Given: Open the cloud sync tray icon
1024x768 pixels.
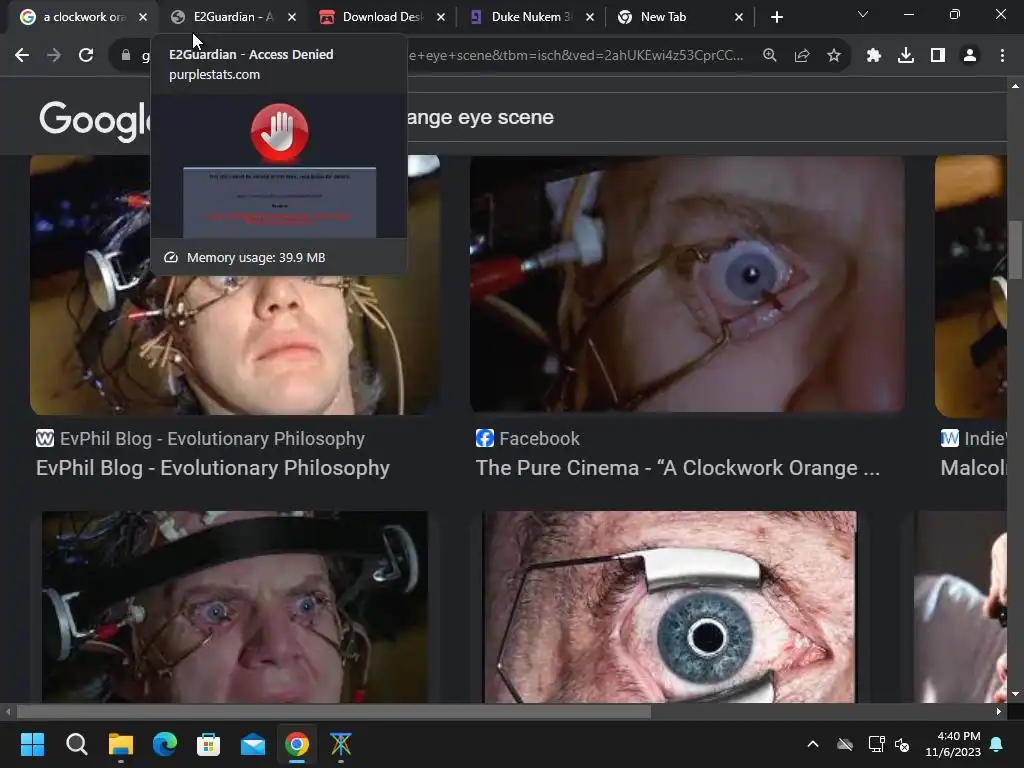Looking at the screenshot, I should click(x=845, y=744).
